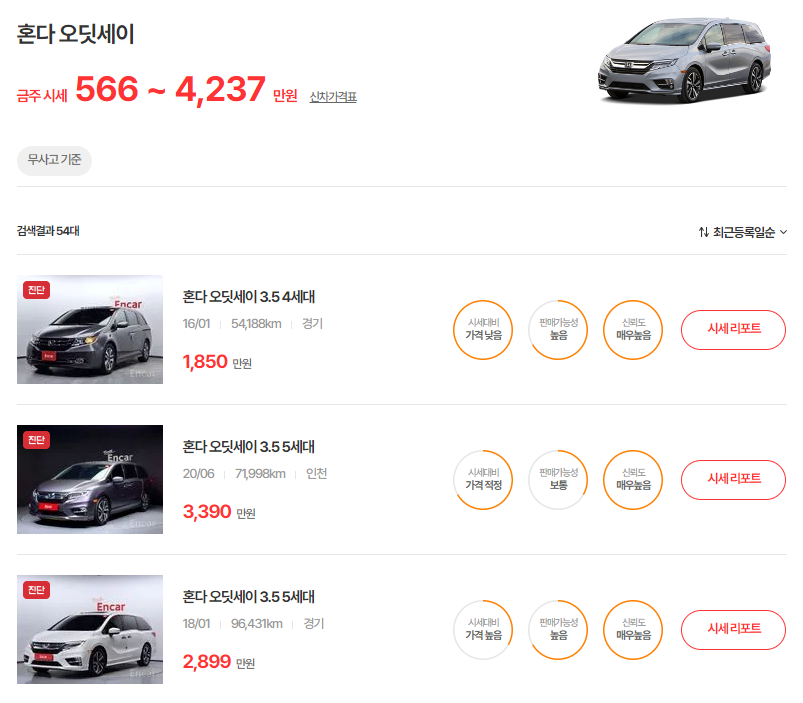Click the 시세대비 가격 낮음 circle indicator
Screen dimensions: 803x703
[483, 330]
